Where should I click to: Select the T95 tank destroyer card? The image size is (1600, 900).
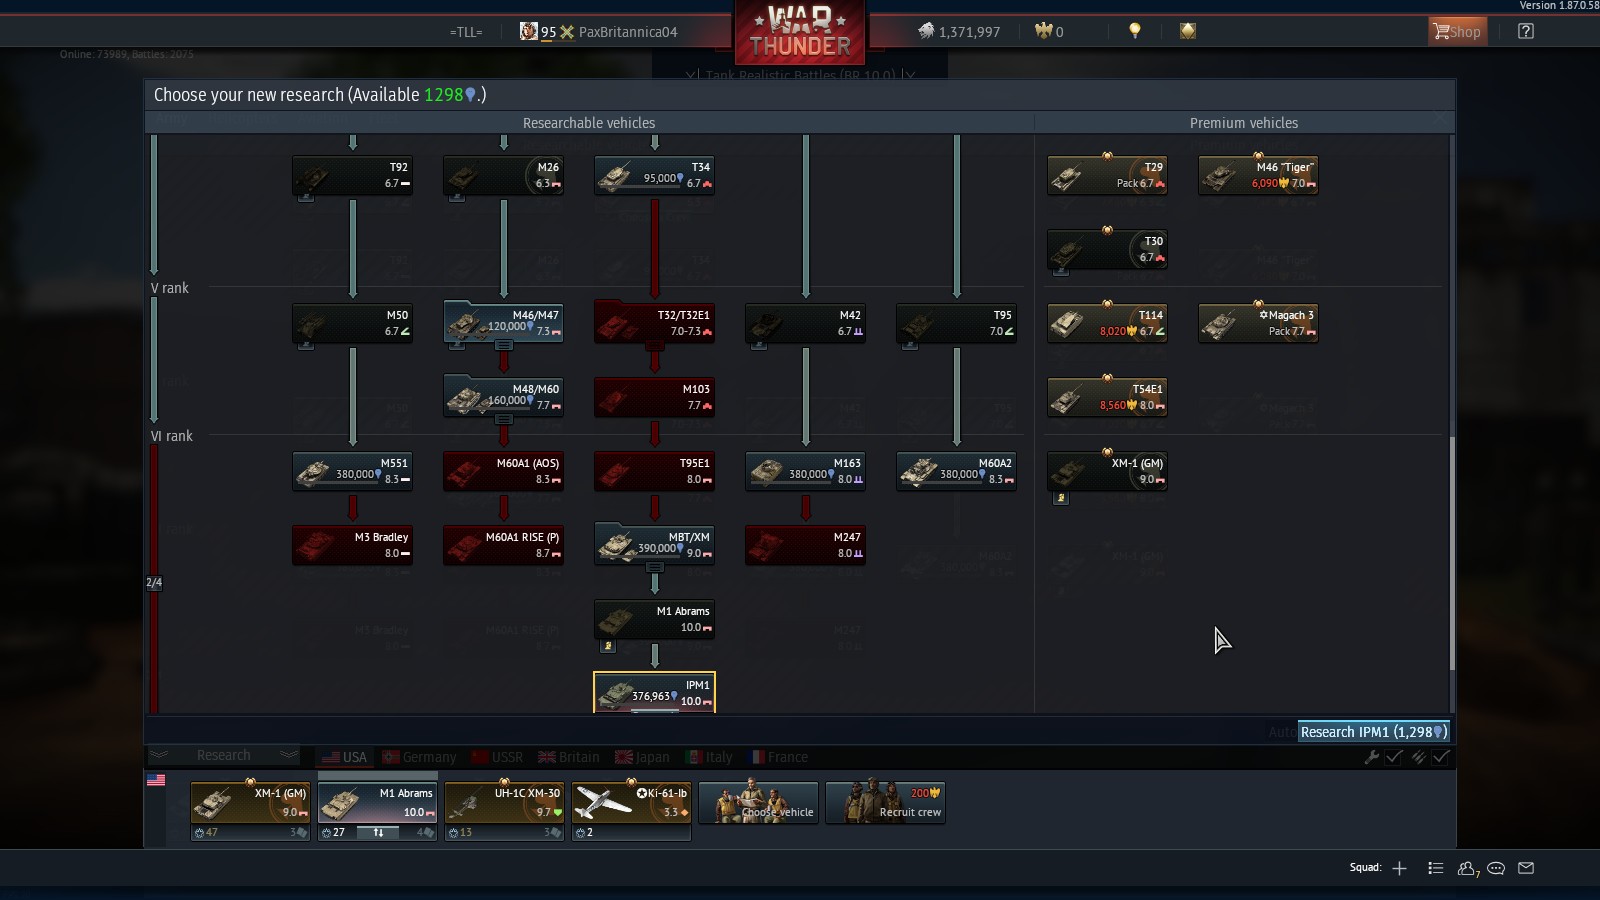pyautogui.click(x=957, y=324)
